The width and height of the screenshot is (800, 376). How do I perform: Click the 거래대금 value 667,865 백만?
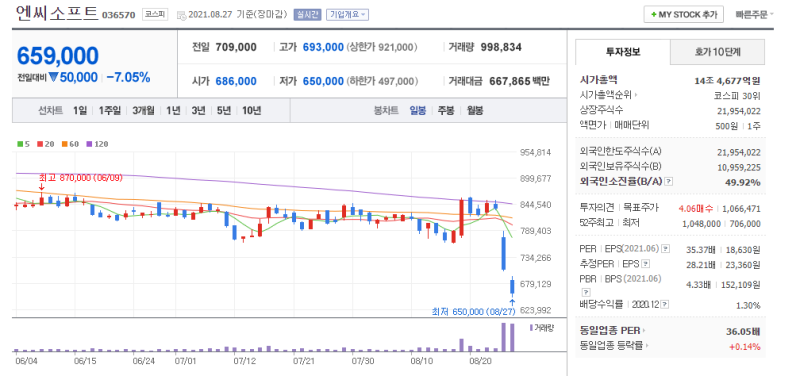point(519,81)
